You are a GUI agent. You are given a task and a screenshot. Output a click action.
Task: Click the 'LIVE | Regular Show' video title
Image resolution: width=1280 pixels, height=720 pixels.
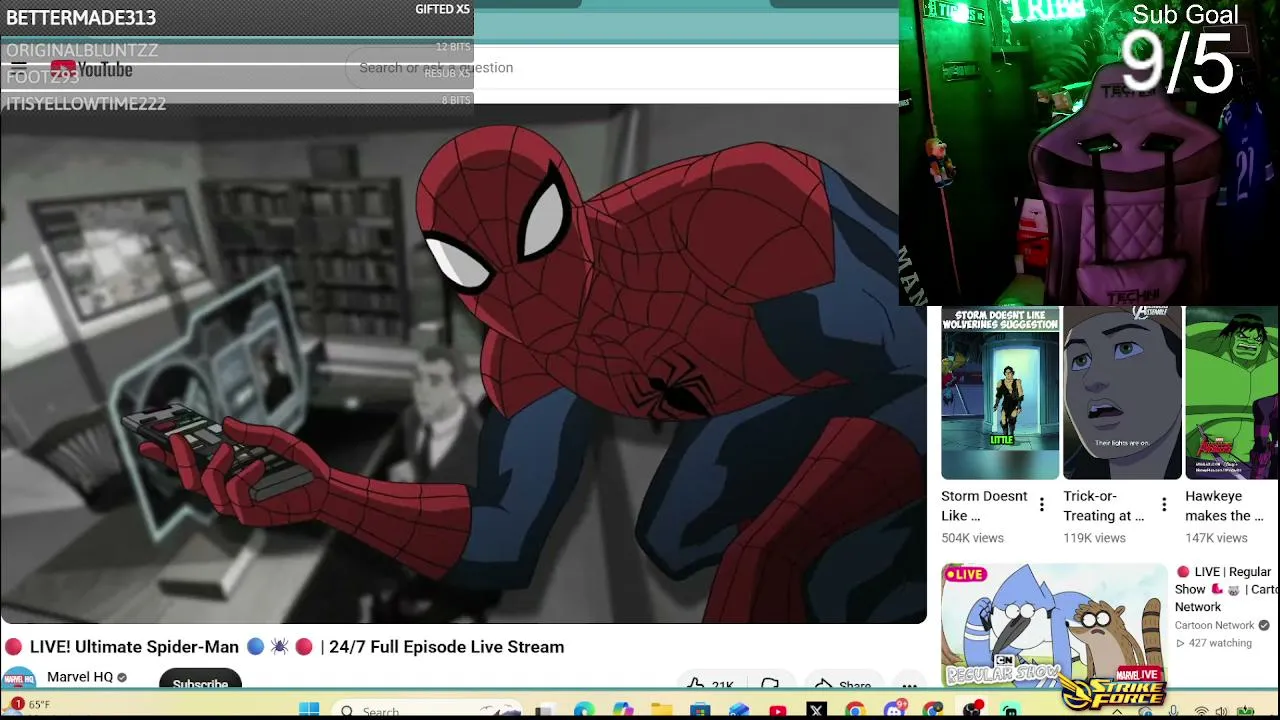(1224, 589)
